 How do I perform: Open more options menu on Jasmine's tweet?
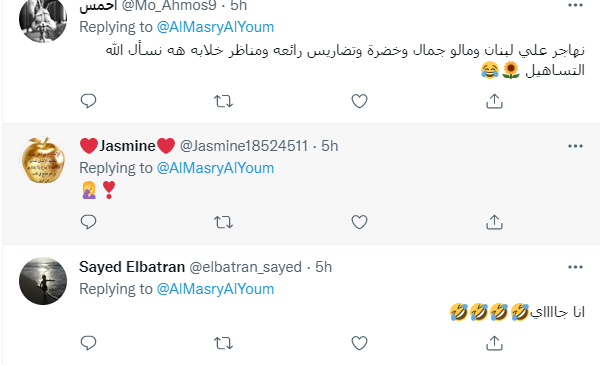[x=575, y=146]
